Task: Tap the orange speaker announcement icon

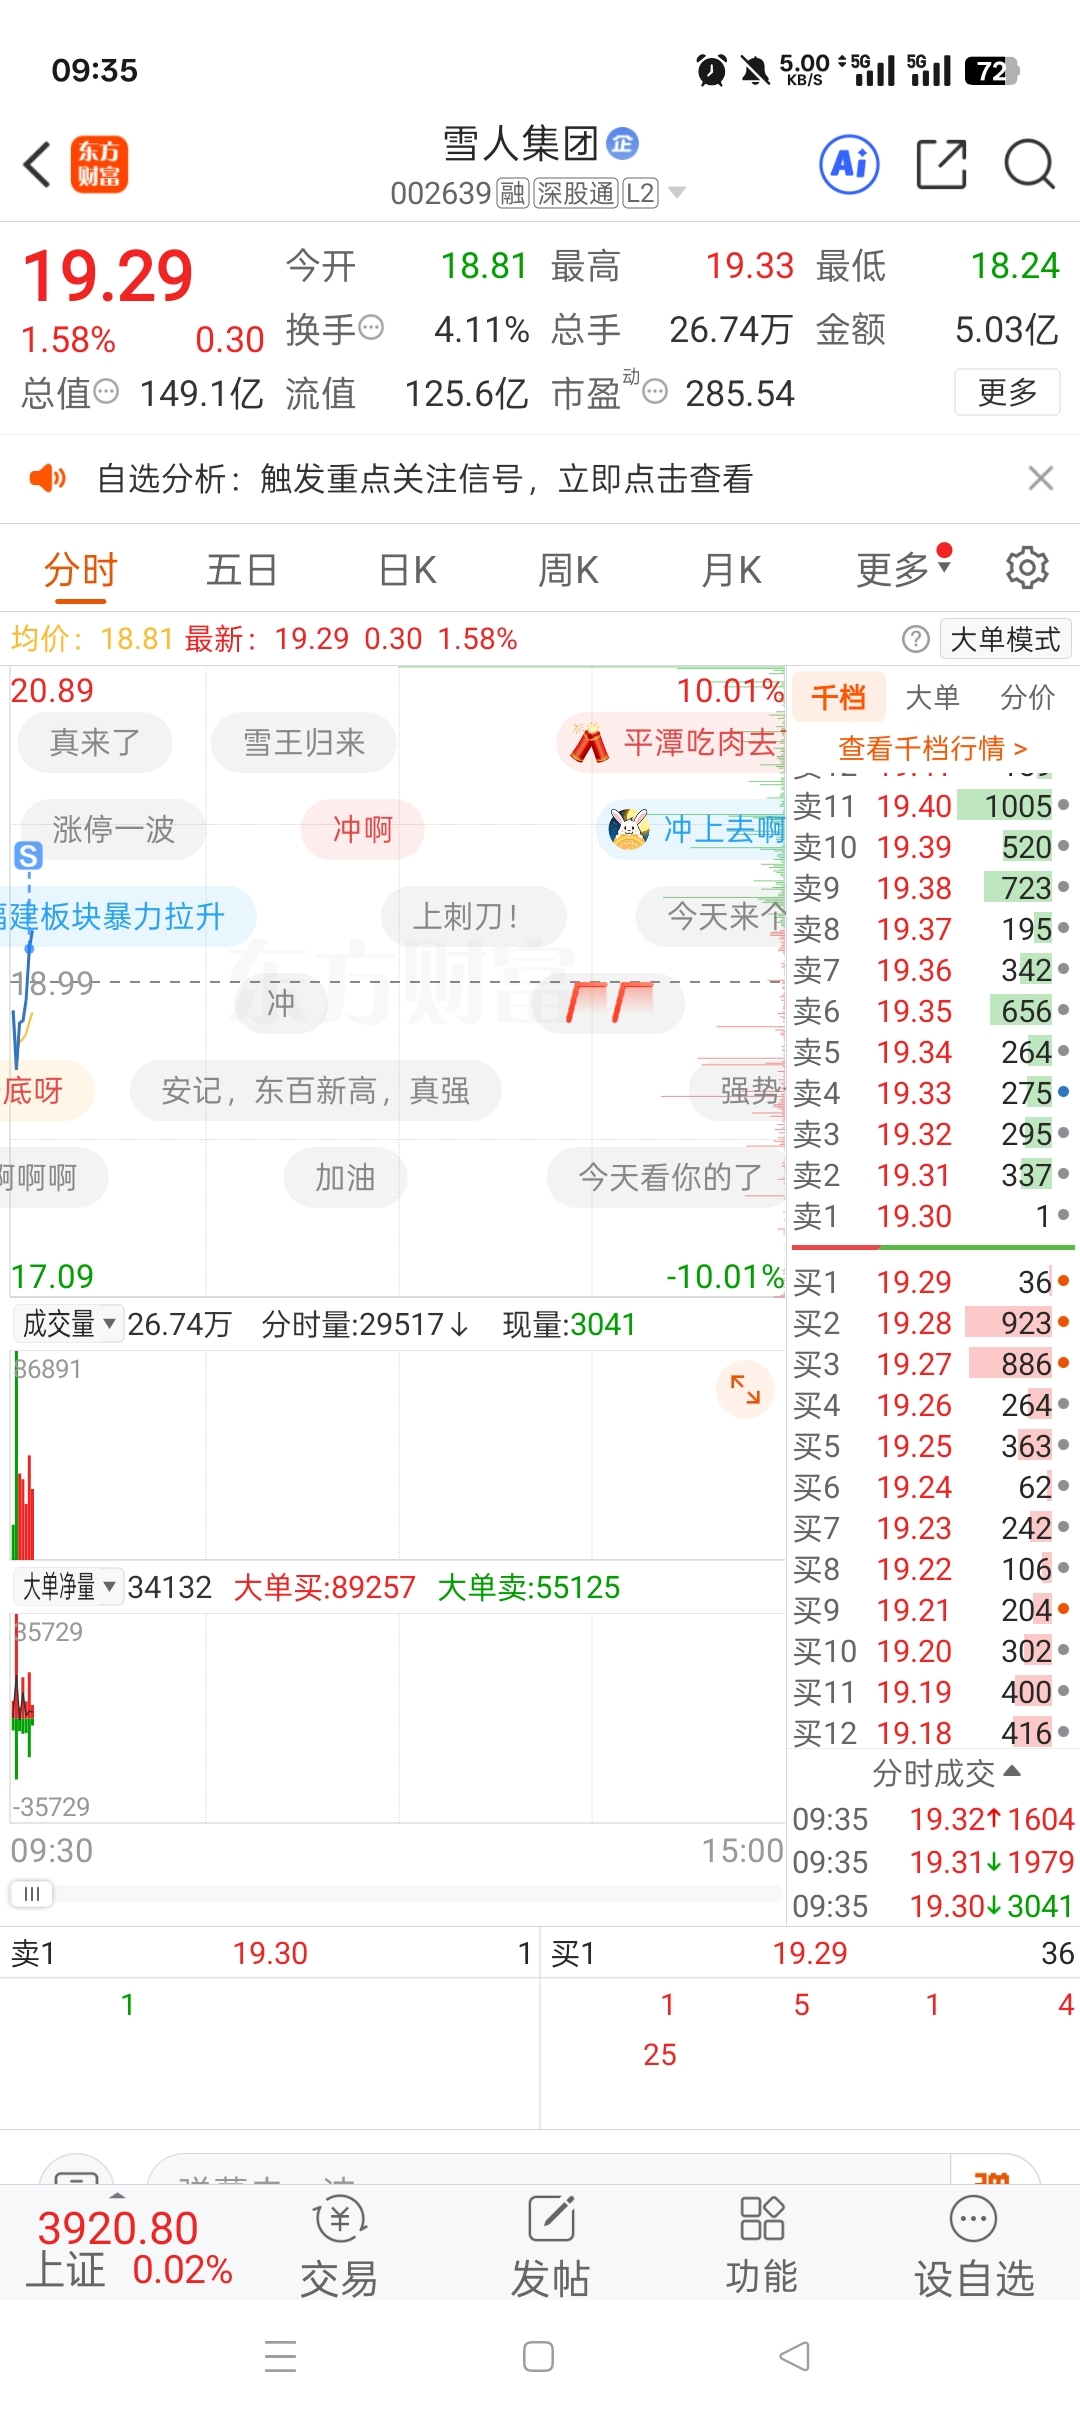Action: point(47,478)
